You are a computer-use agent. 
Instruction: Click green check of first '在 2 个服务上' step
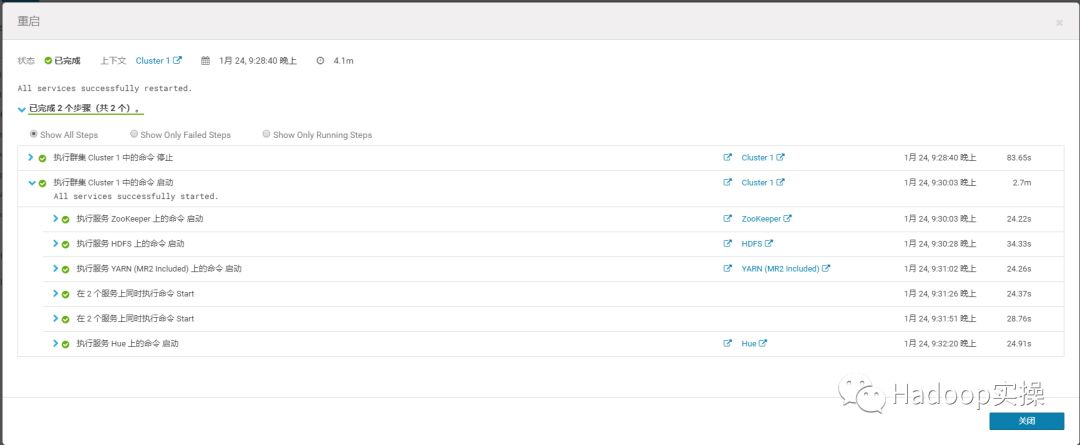click(65, 294)
